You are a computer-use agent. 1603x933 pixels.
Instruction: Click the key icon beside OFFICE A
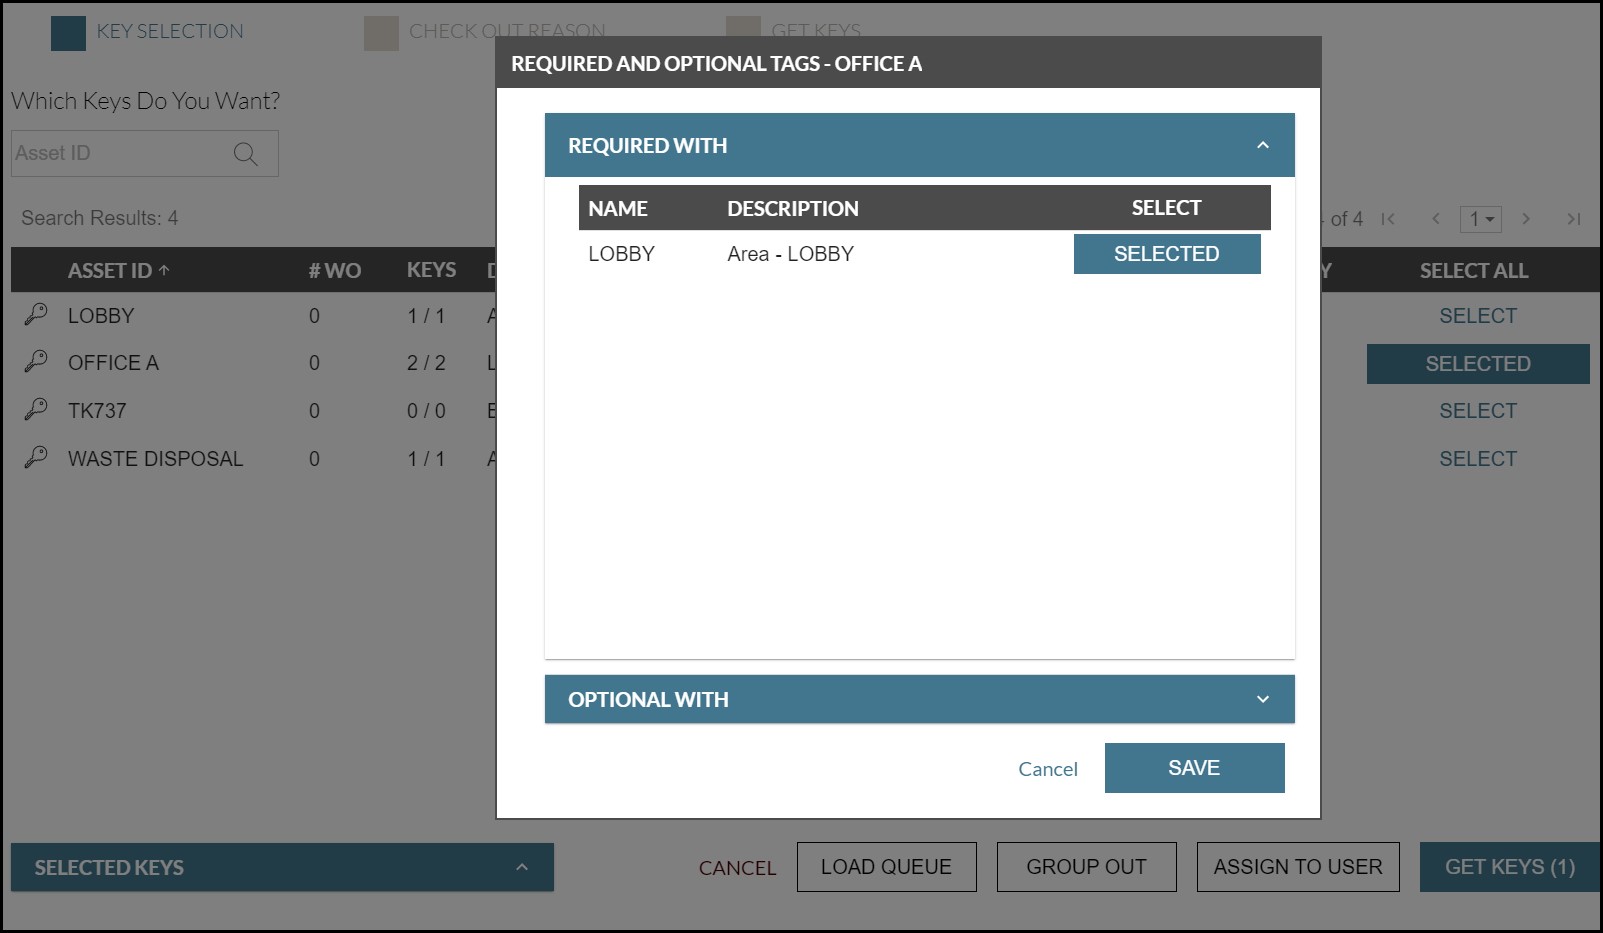[x=36, y=361]
